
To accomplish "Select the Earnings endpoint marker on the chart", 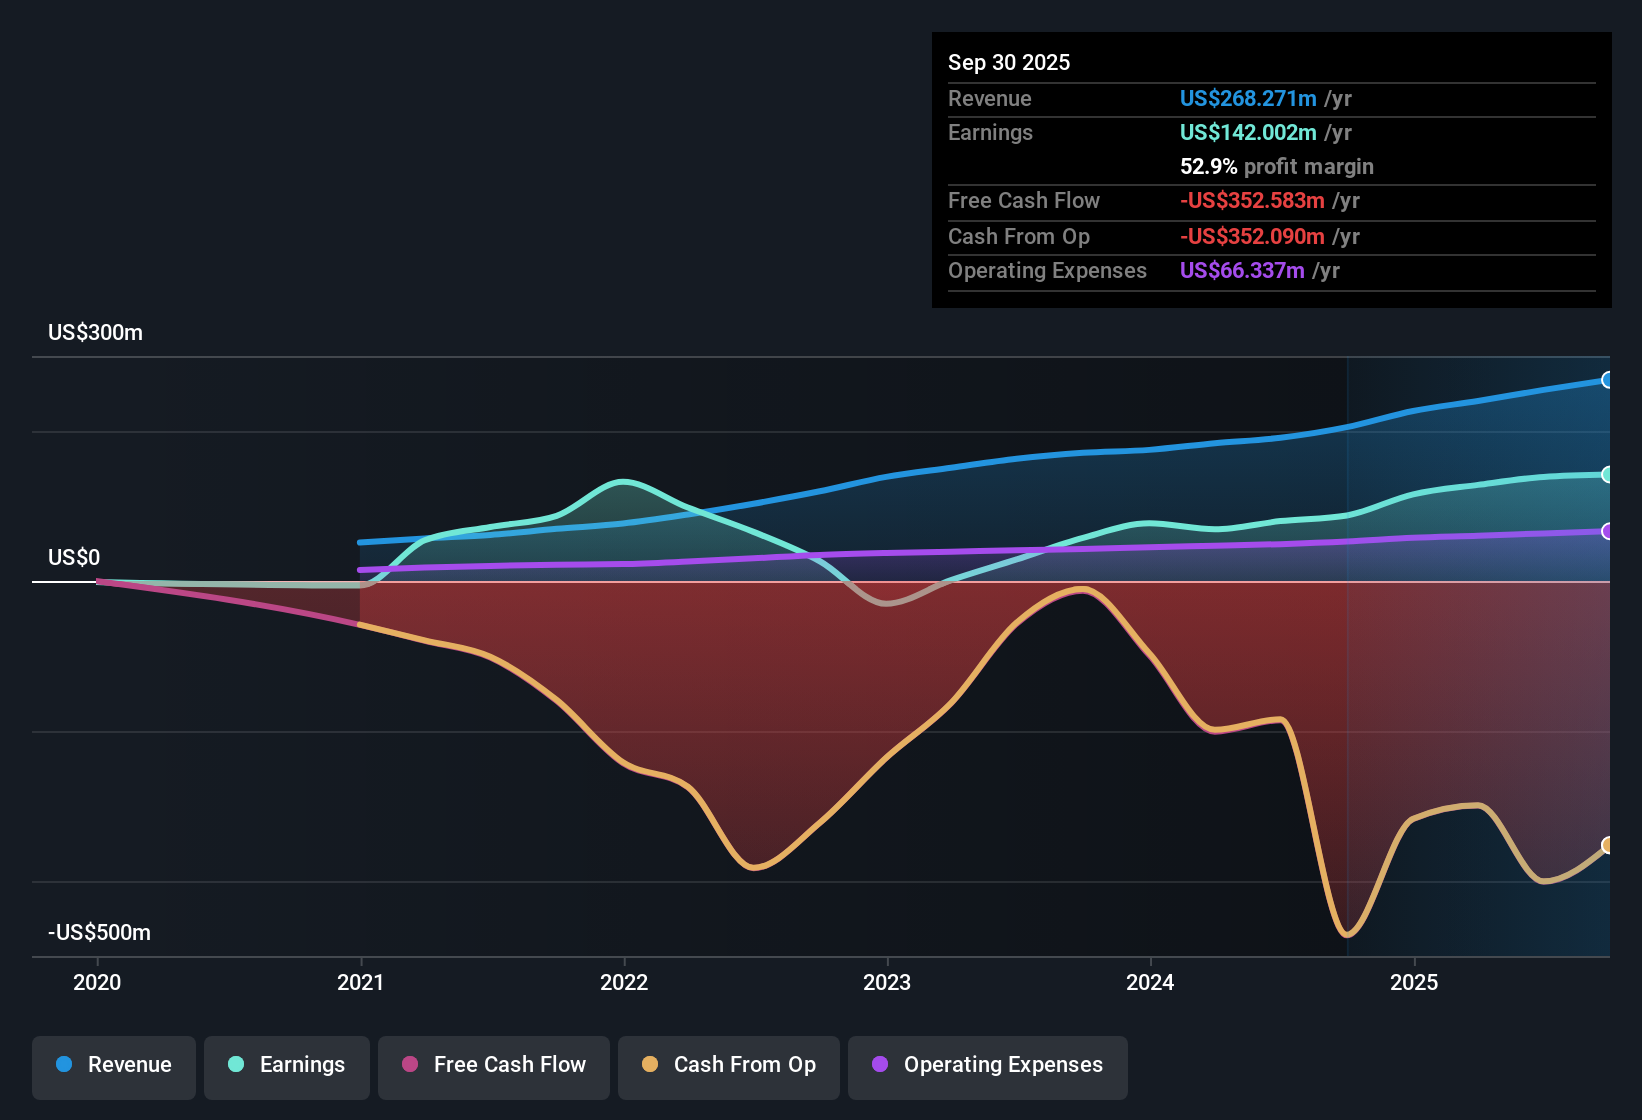I will (x=1608, y=473).
